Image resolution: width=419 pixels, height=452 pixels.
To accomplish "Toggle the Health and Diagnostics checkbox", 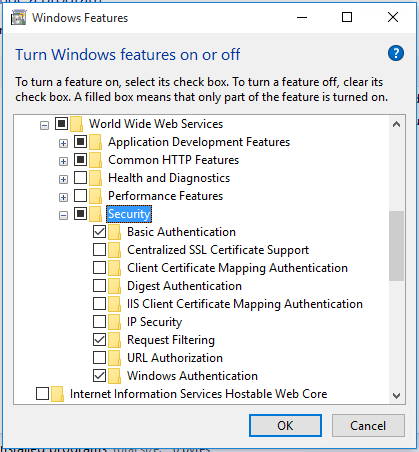I will pyautogui.click(x=80, y=178).
